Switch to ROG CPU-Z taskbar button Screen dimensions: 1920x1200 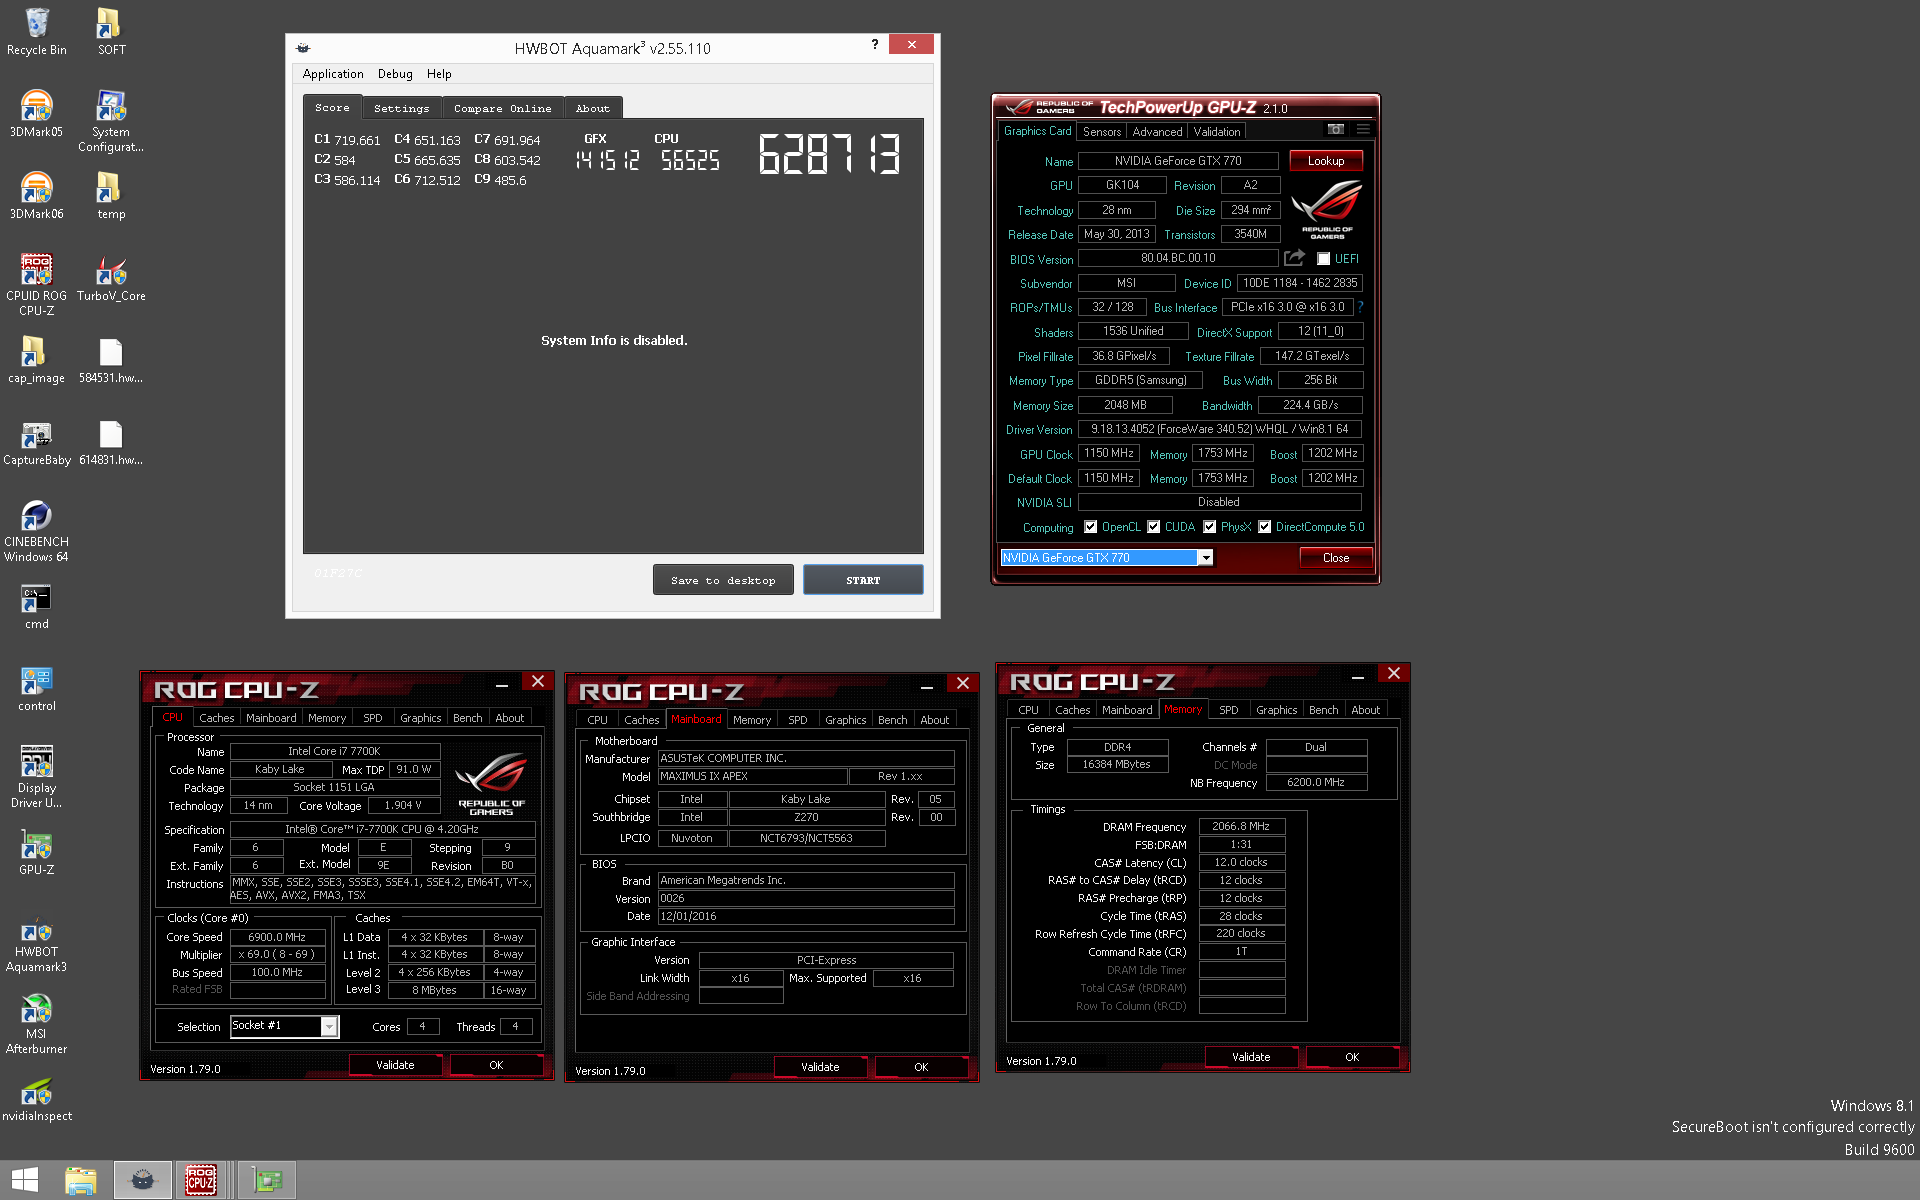click(x=201, y=1180)
